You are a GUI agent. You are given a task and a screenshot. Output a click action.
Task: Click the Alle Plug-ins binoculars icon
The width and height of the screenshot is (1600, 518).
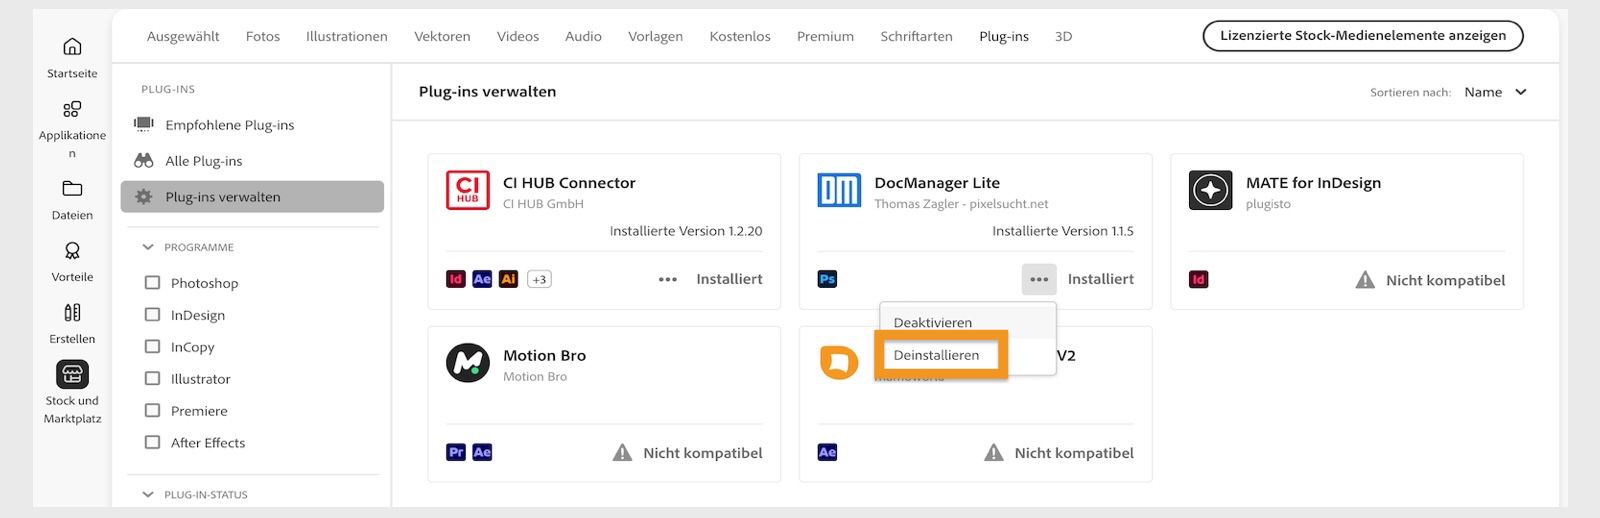(144, 160)
